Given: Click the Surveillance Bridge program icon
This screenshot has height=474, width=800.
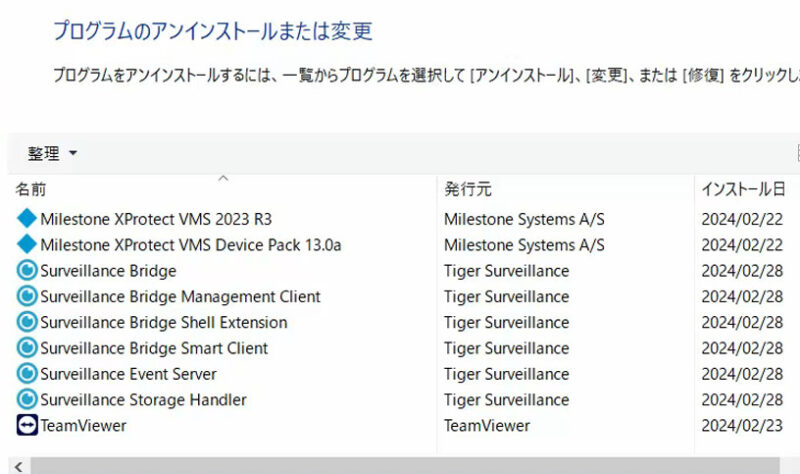Looking at the screenshot, I should tap(27, 270).
